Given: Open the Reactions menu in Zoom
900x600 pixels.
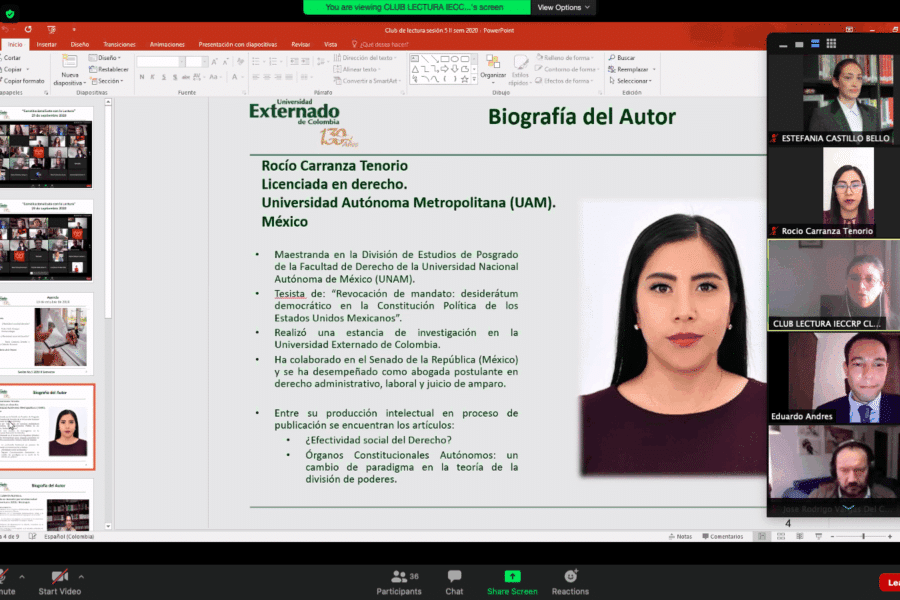Looking at the screenshot, I should pos(570,581).
